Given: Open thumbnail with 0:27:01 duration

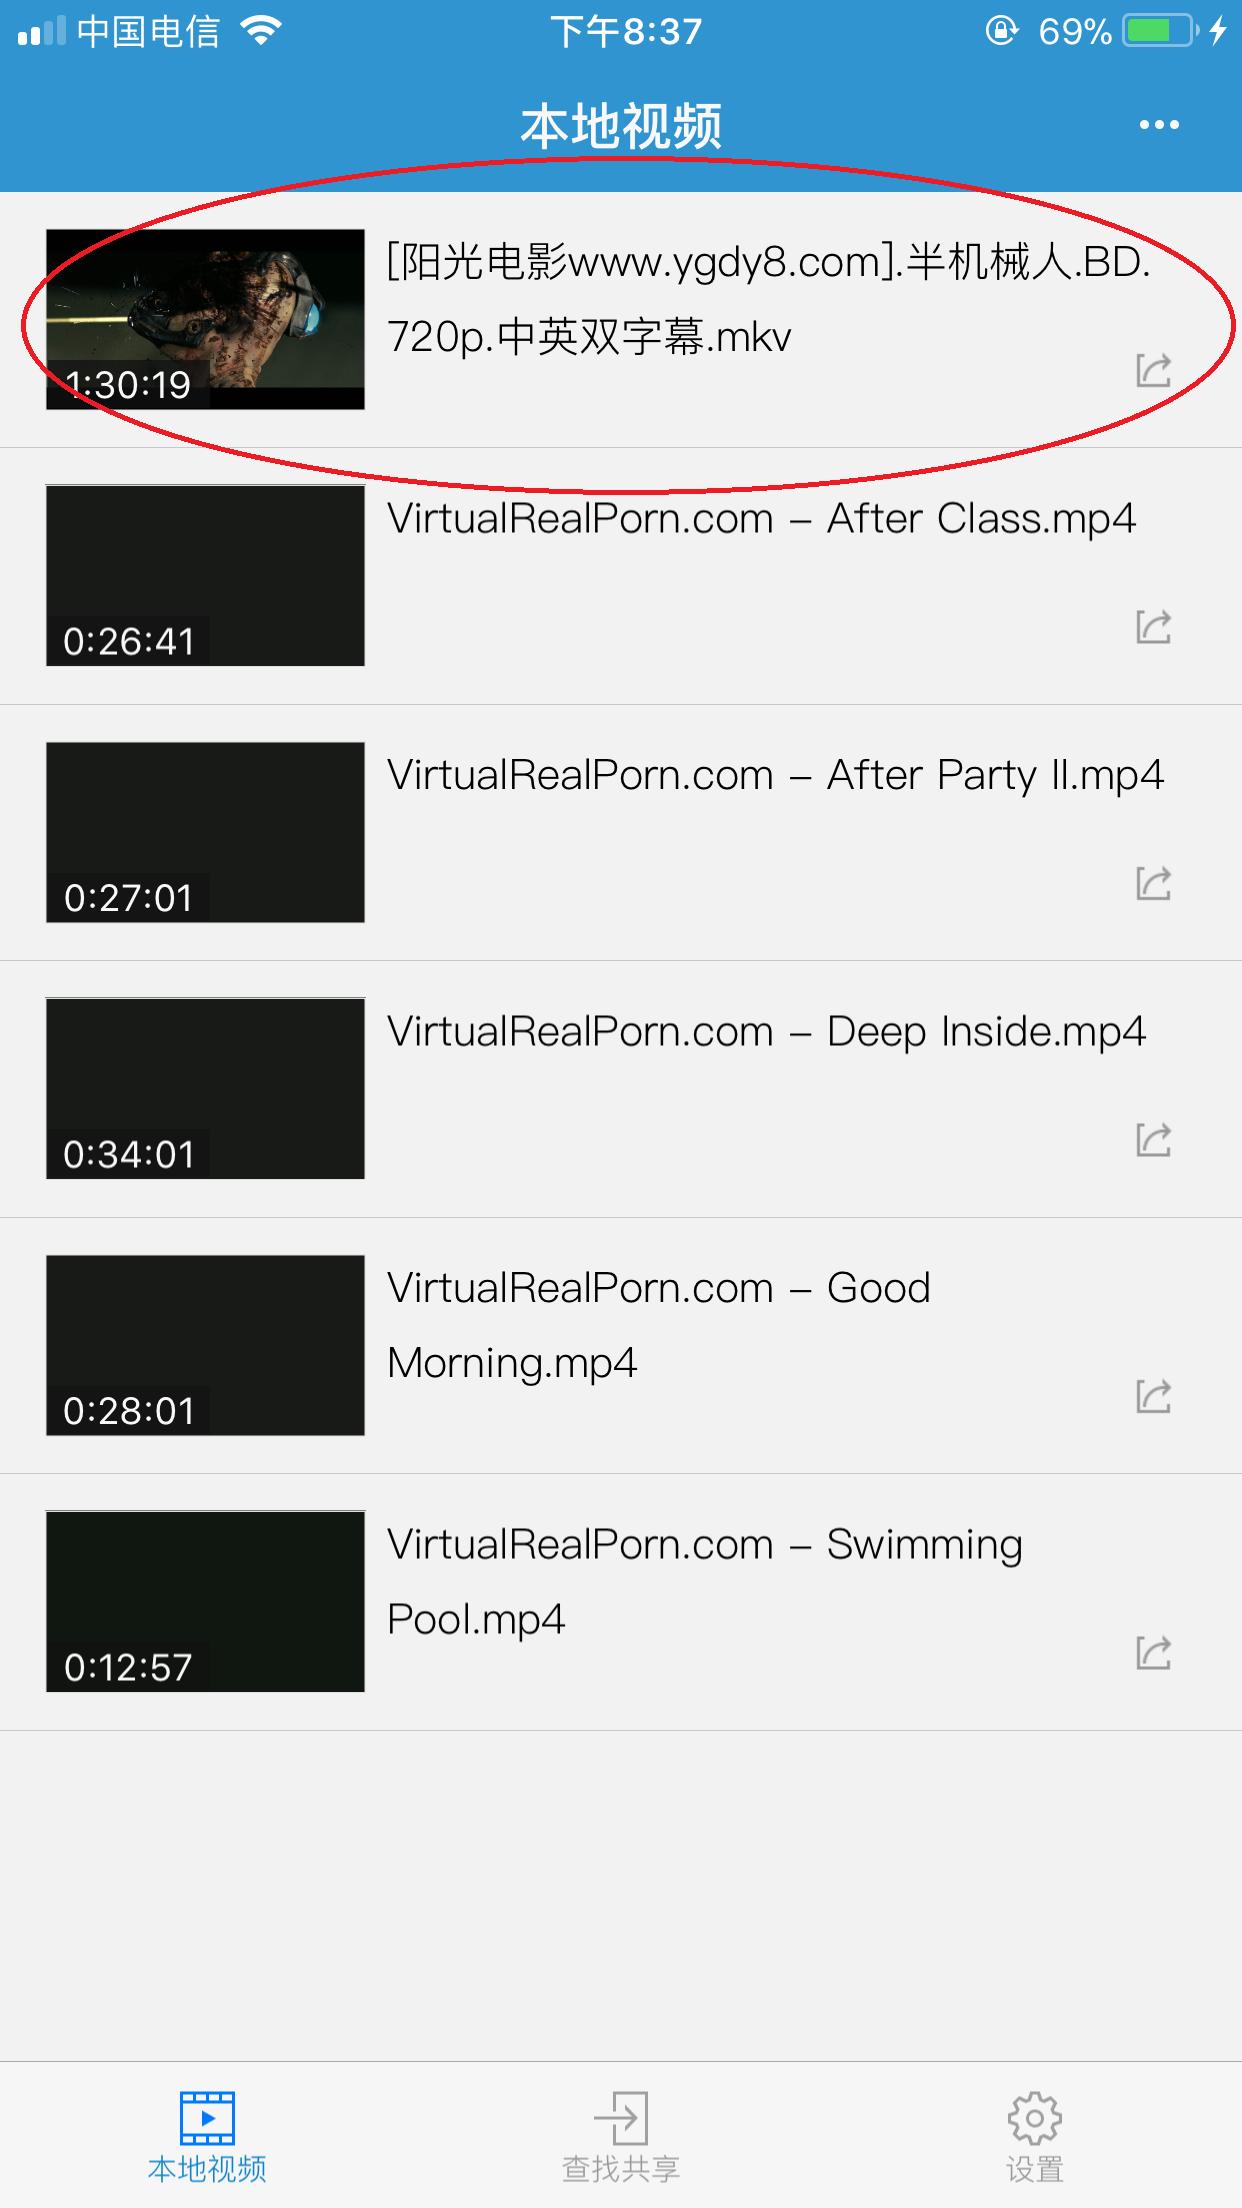Looking at the screenshot, I should click(205, 832).
